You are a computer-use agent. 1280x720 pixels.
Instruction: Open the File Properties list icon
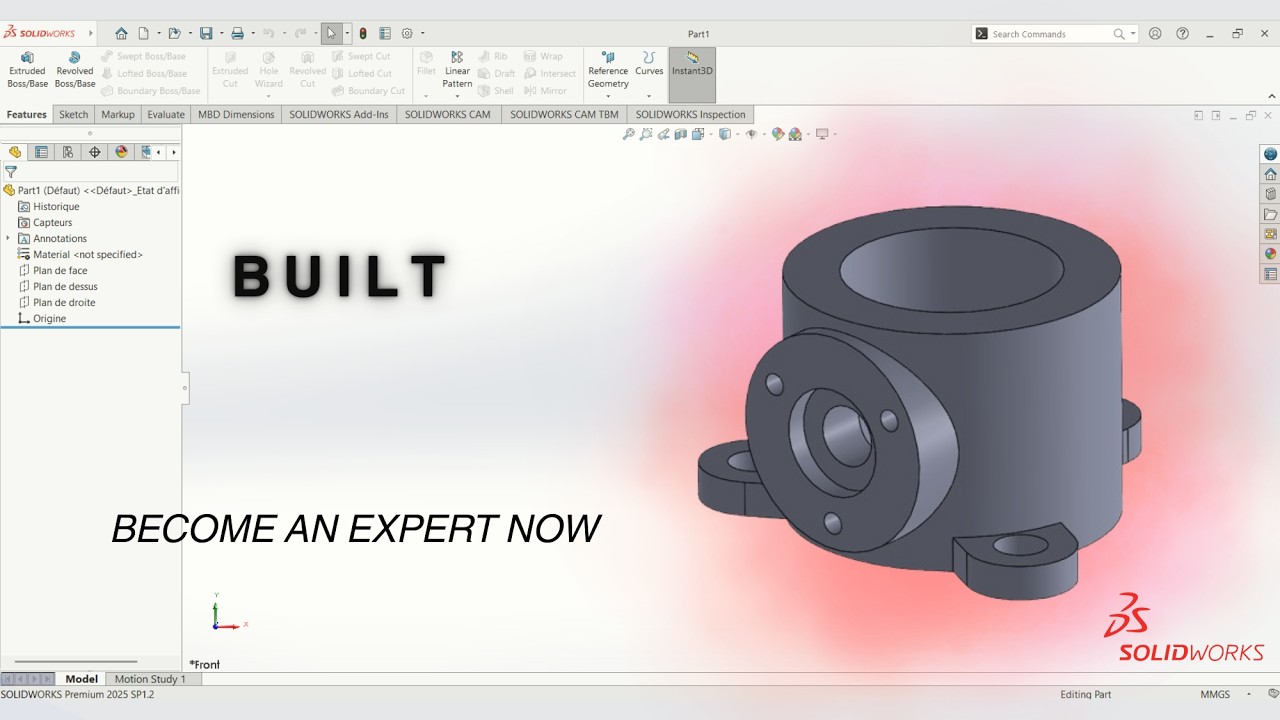[x=385, y=33]
